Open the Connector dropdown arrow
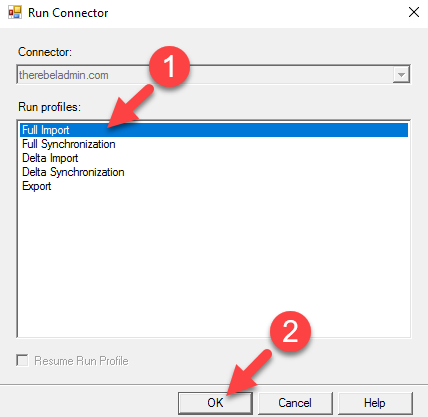Image resolution: width=428 pixels, height=417 pixels. 401,74
